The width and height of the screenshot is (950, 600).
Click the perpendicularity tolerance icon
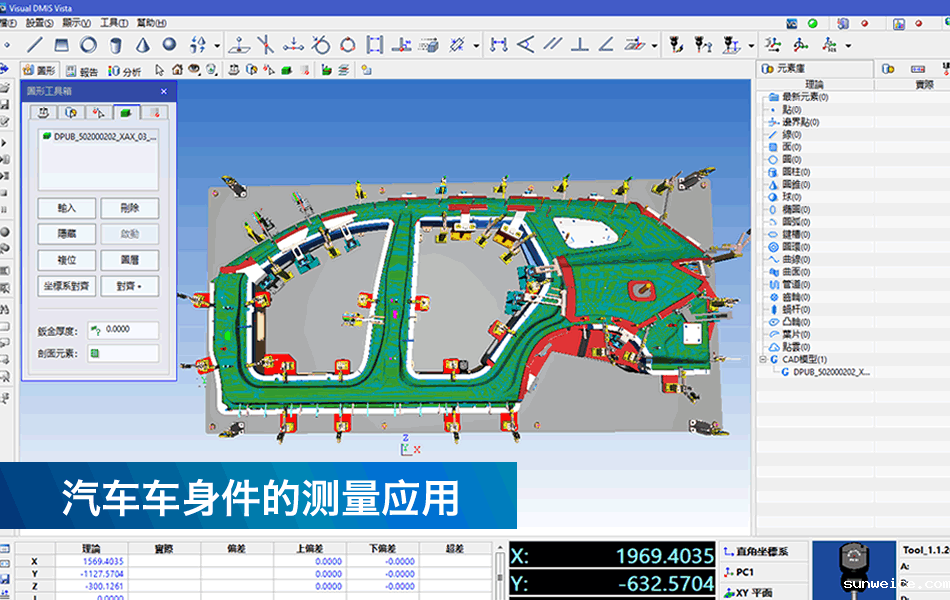(578, 44)
